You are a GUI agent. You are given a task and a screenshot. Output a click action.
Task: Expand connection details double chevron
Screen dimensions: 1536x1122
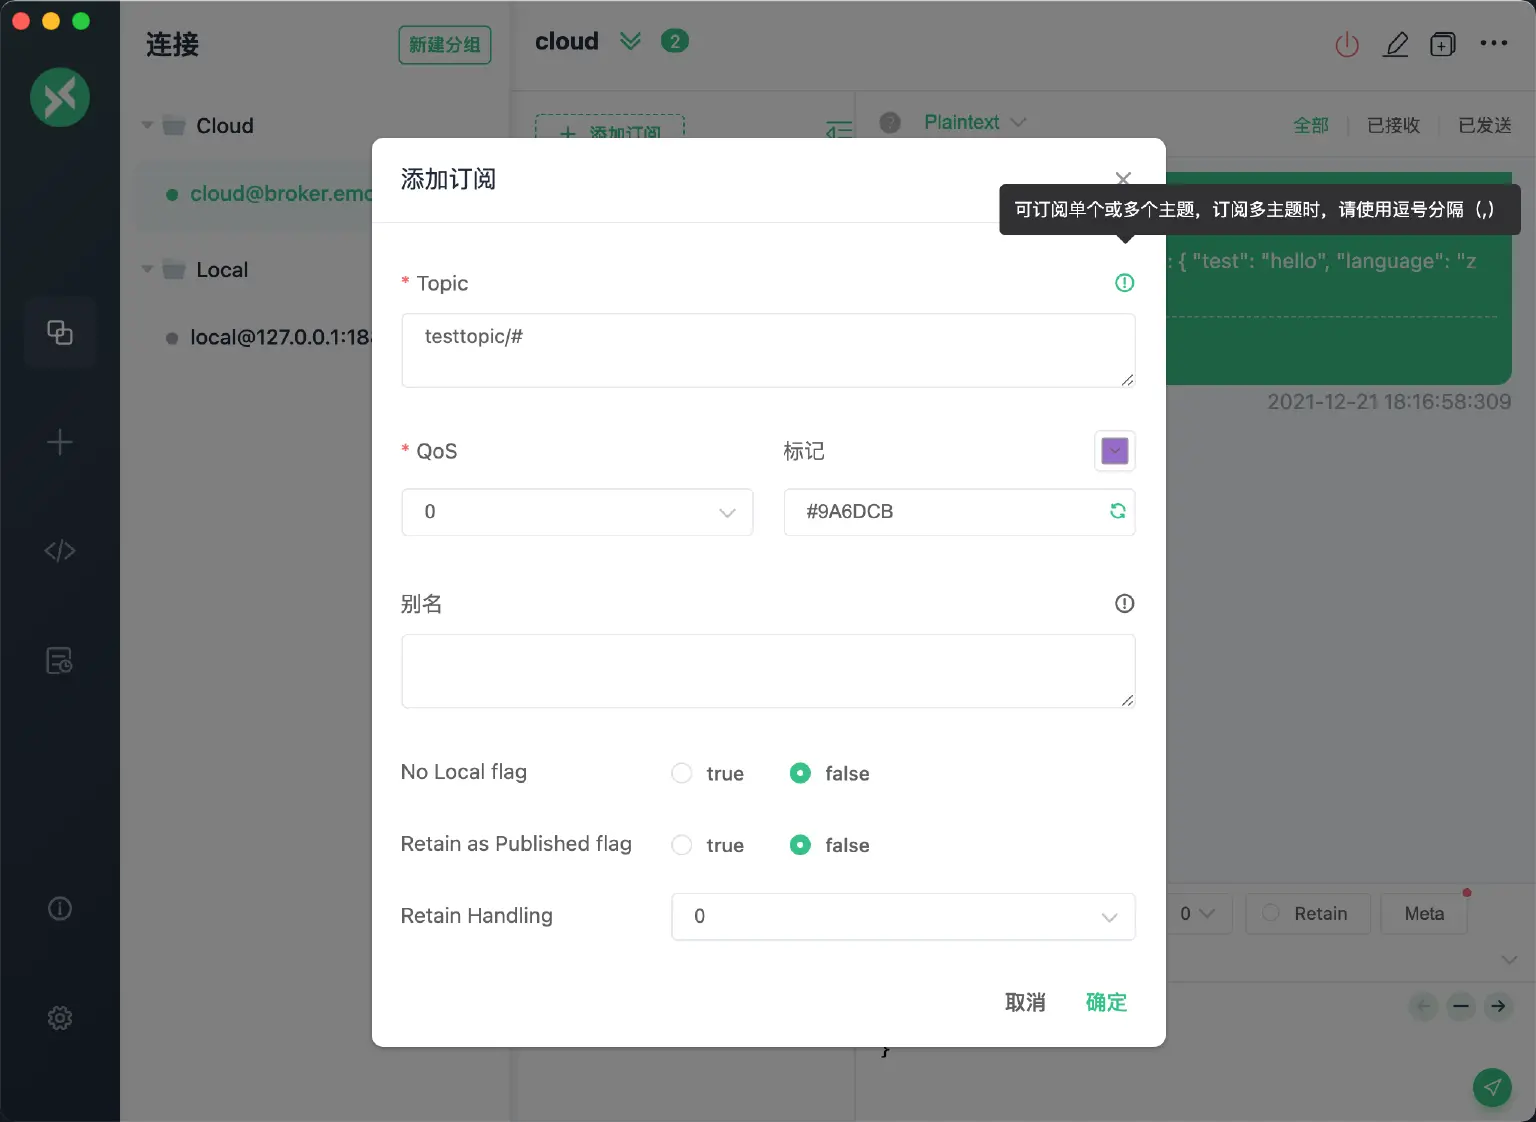[630, 41]
